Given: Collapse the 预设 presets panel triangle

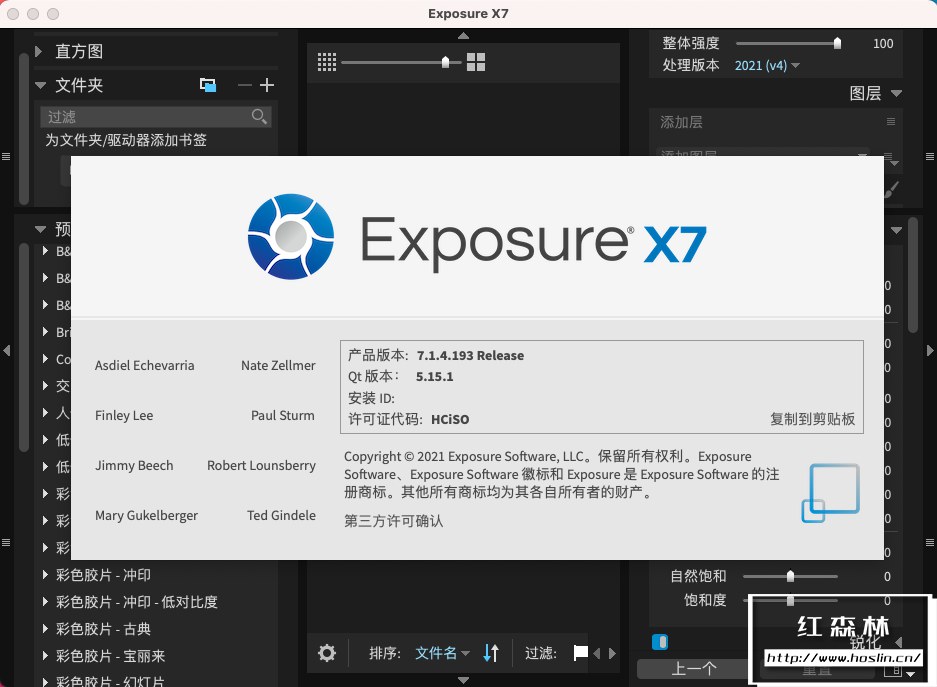Looking at the screenshot, I should tap(41, 229).
